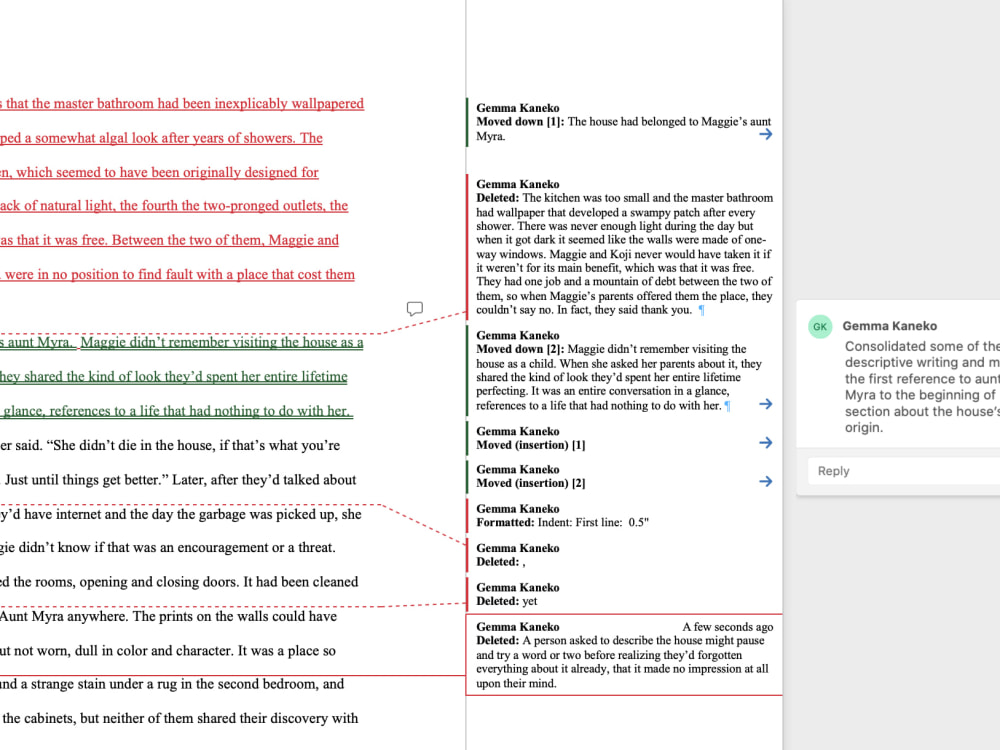The width and height of the screenshot is (1000, 750).
Task: Select the "Deleted: yet" revision balloon
Action: click(560, 594)
